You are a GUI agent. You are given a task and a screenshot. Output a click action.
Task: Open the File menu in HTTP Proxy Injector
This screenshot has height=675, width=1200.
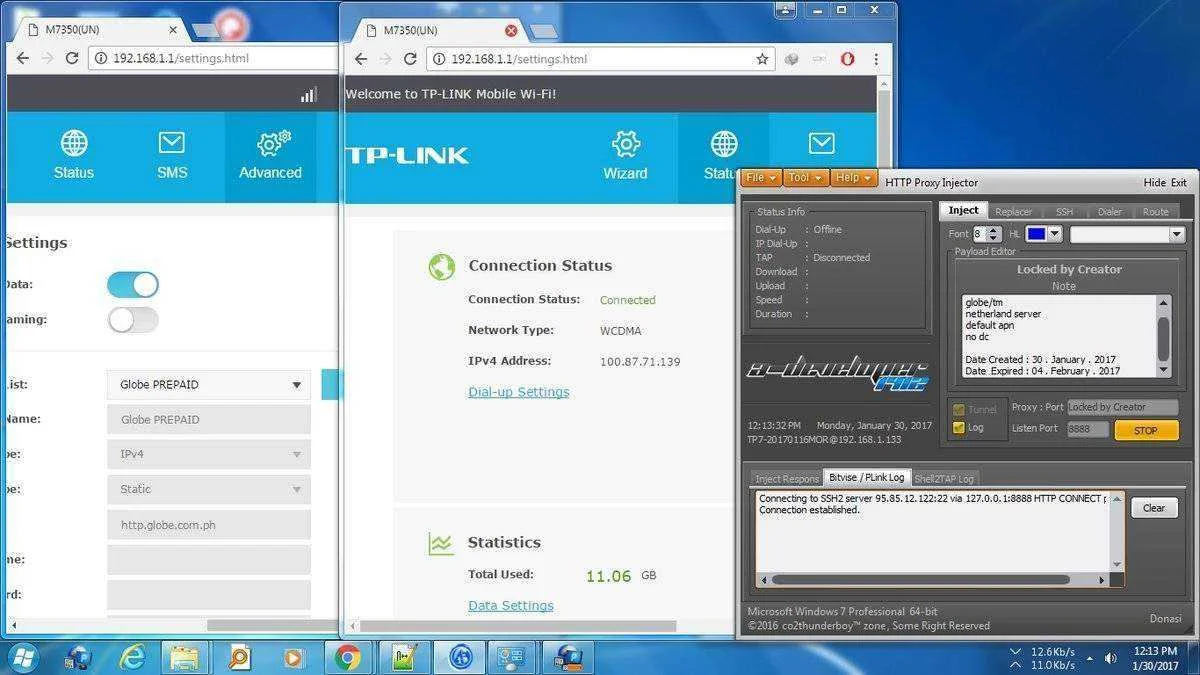click(761, 178)
